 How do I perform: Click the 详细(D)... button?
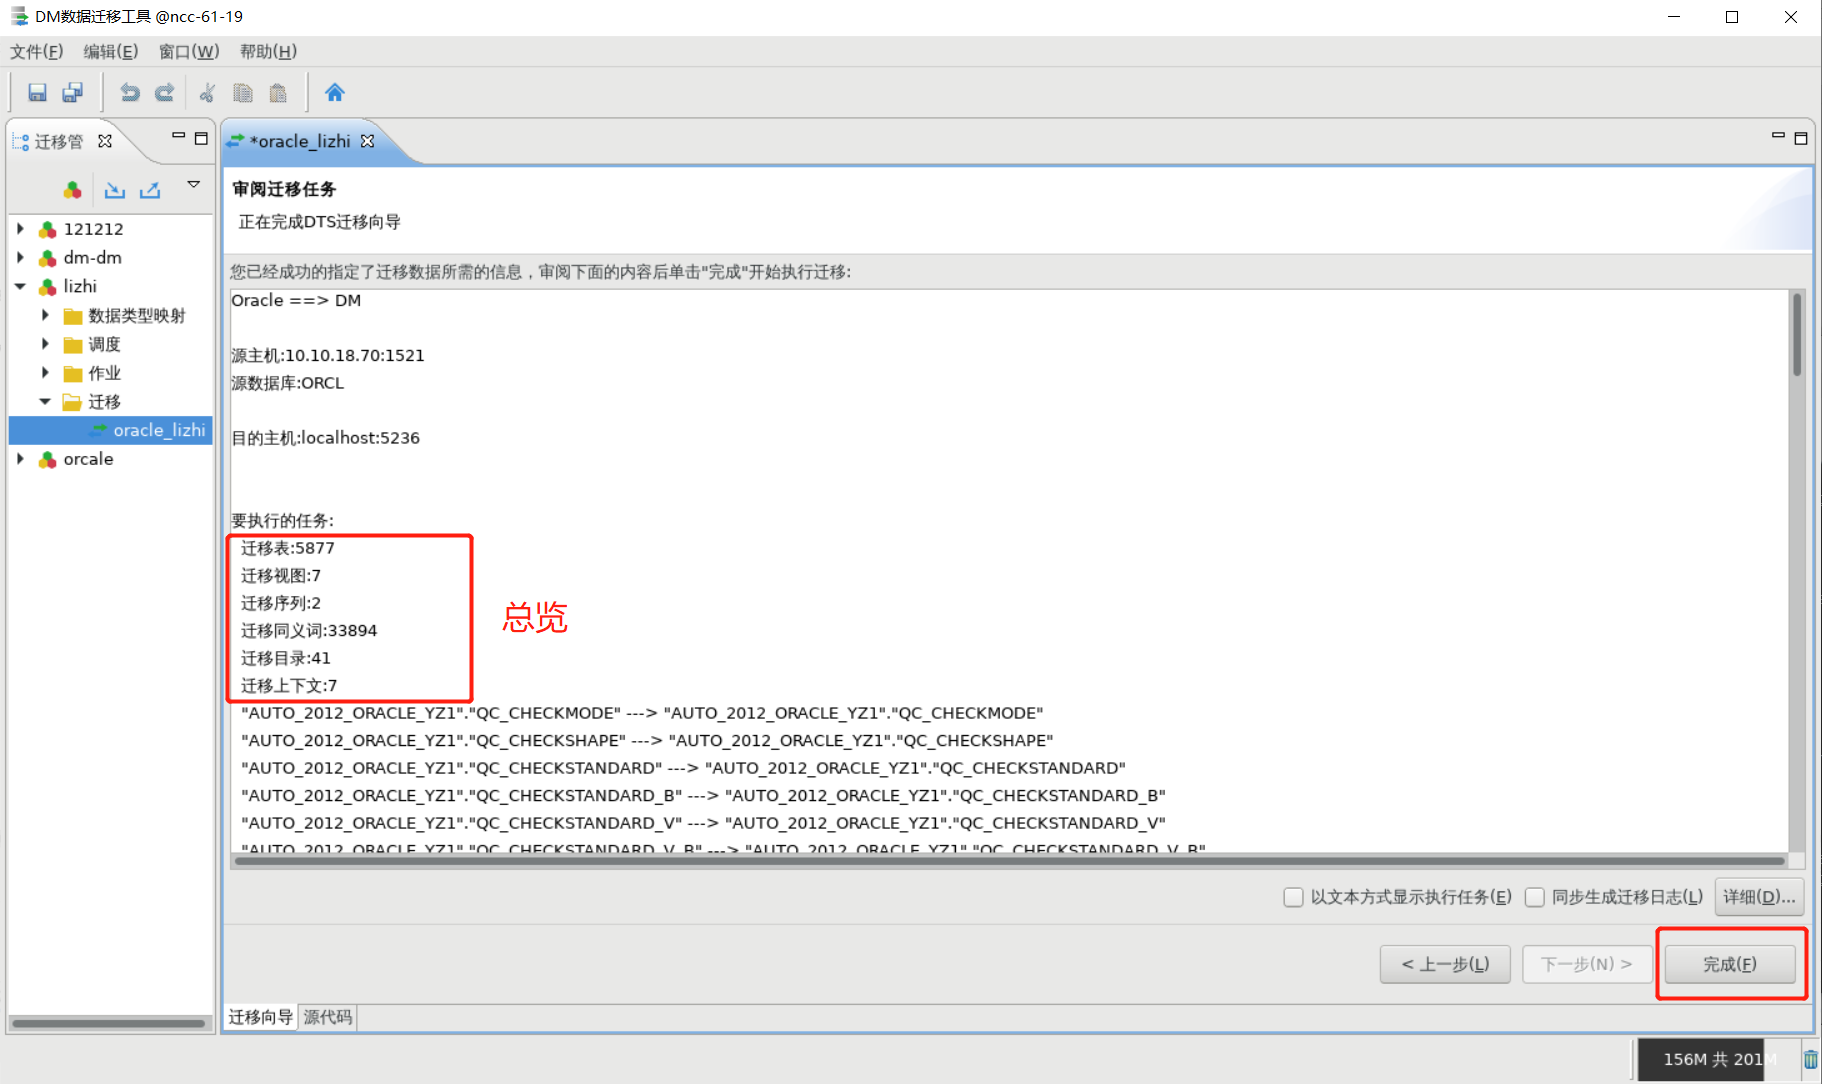point(1759,897)
